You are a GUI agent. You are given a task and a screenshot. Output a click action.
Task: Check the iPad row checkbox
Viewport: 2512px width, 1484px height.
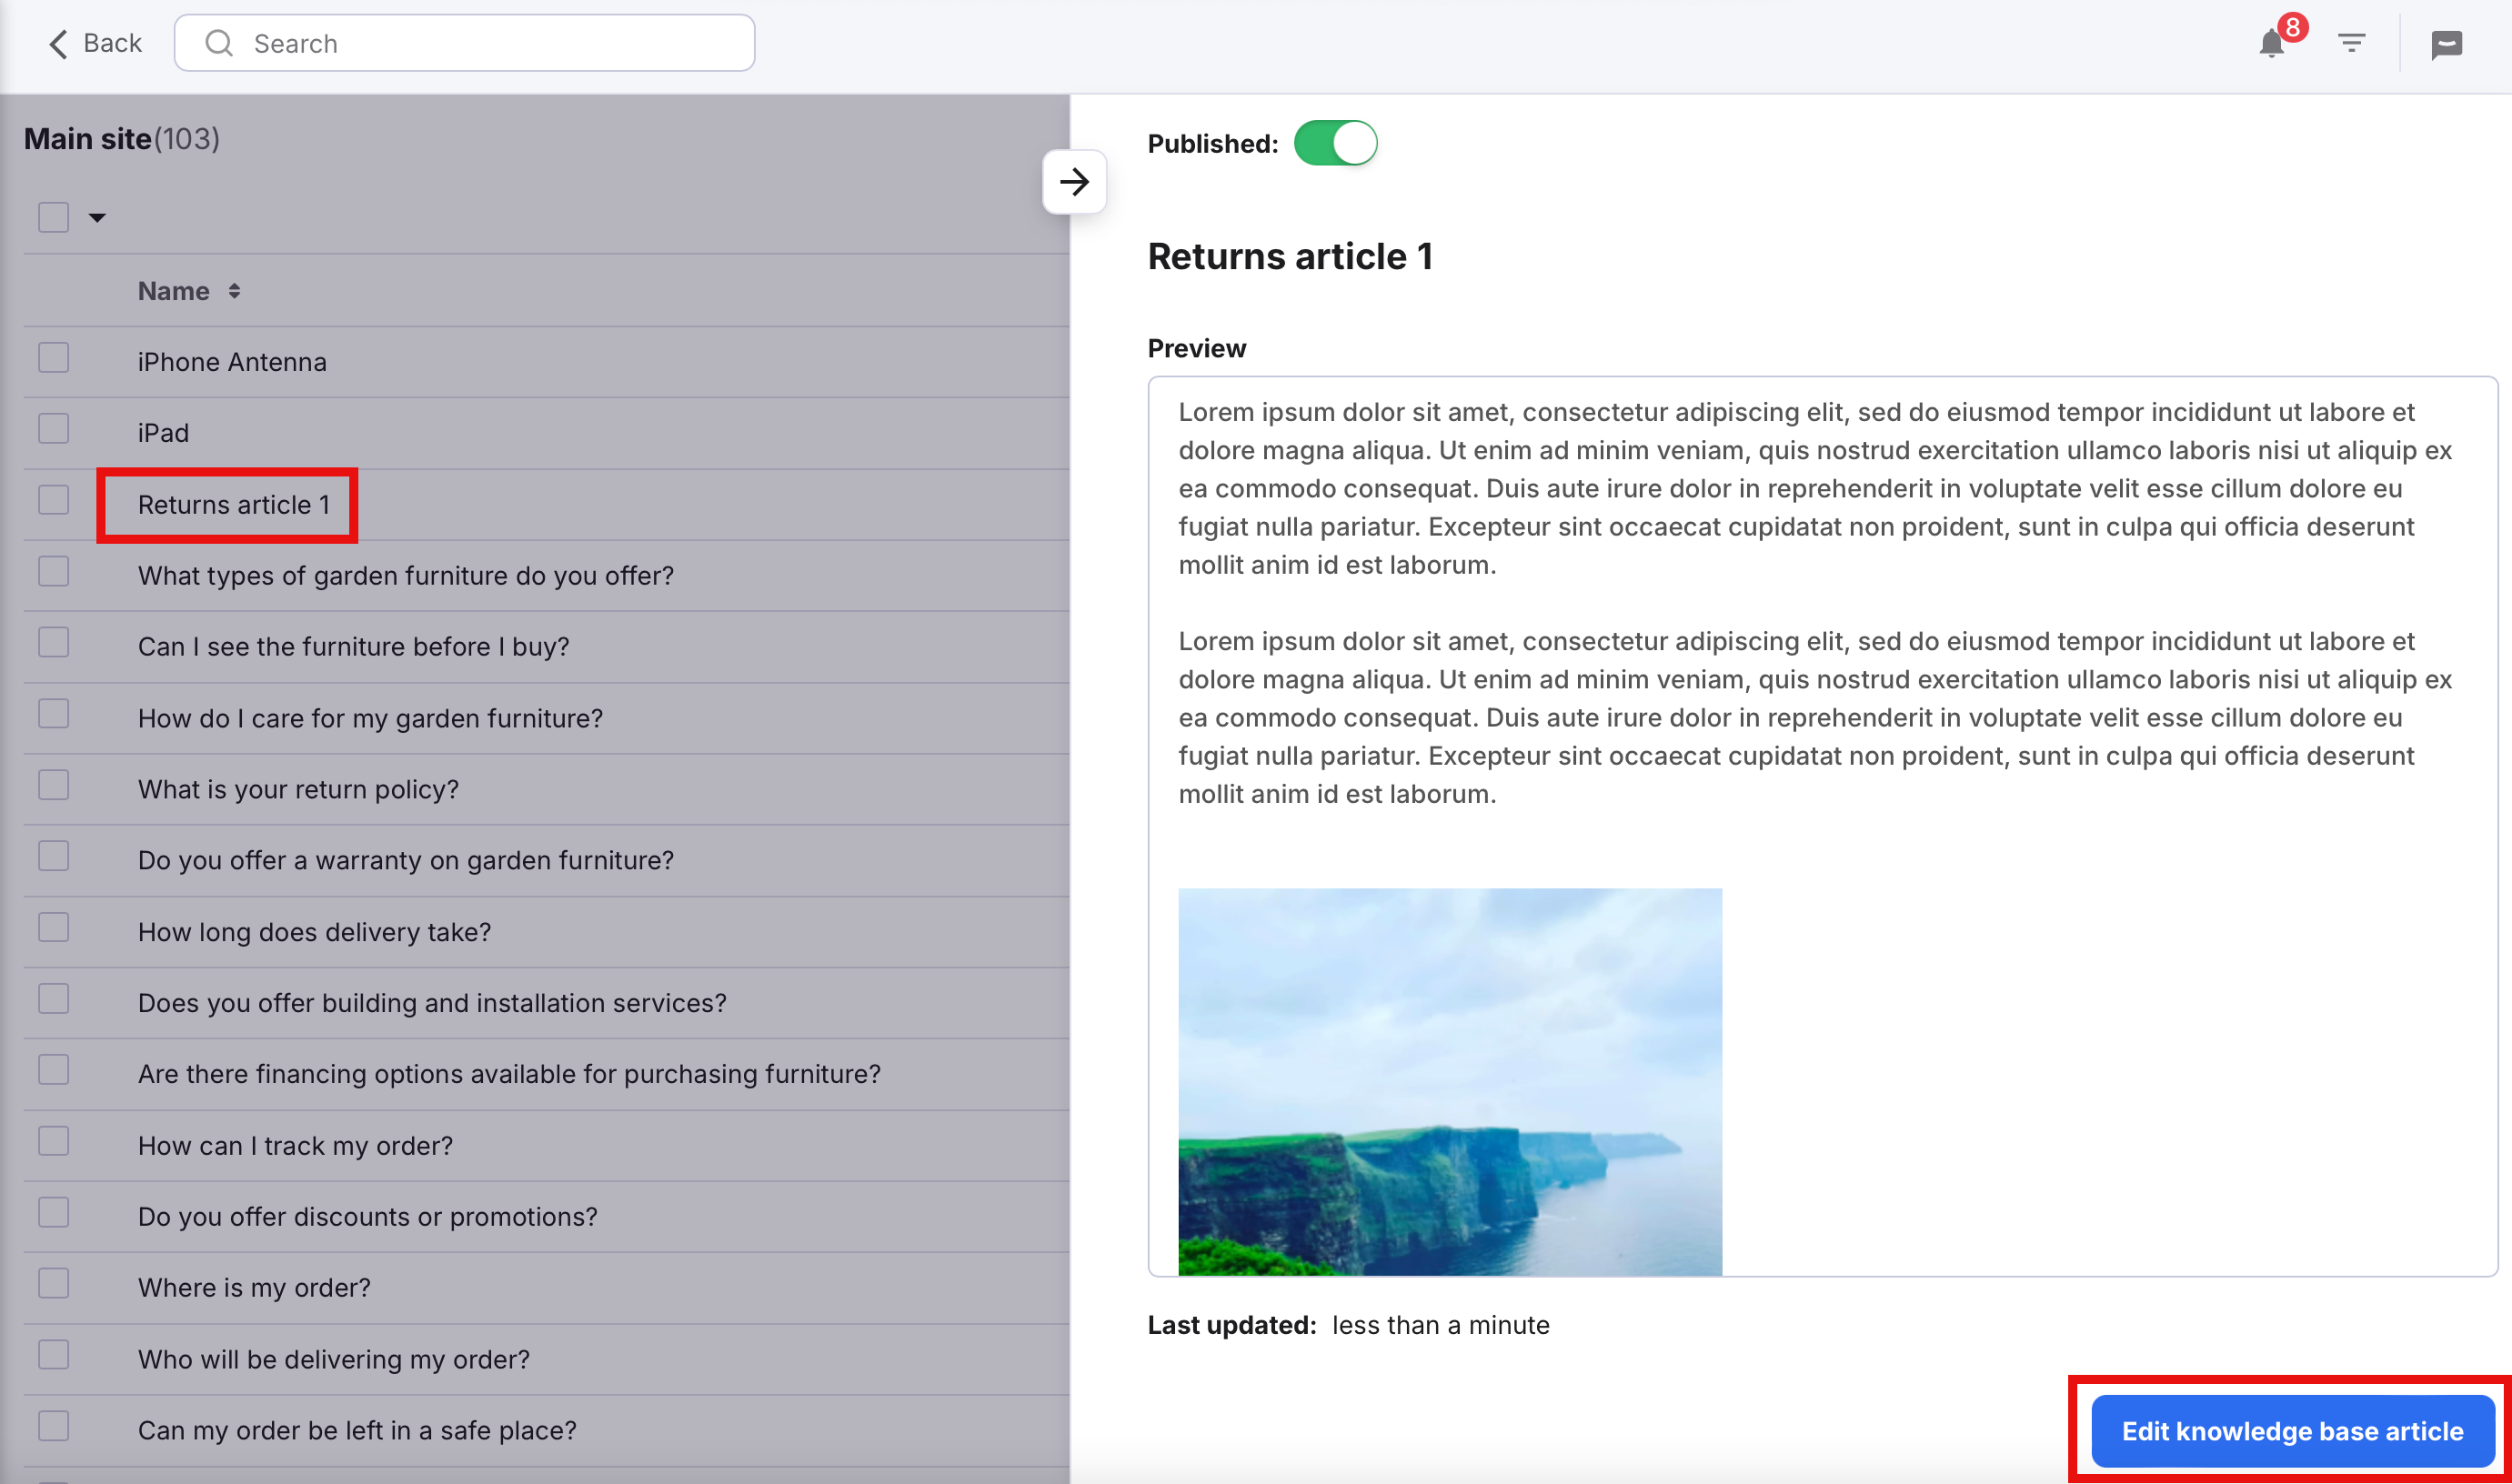(54, 429)
